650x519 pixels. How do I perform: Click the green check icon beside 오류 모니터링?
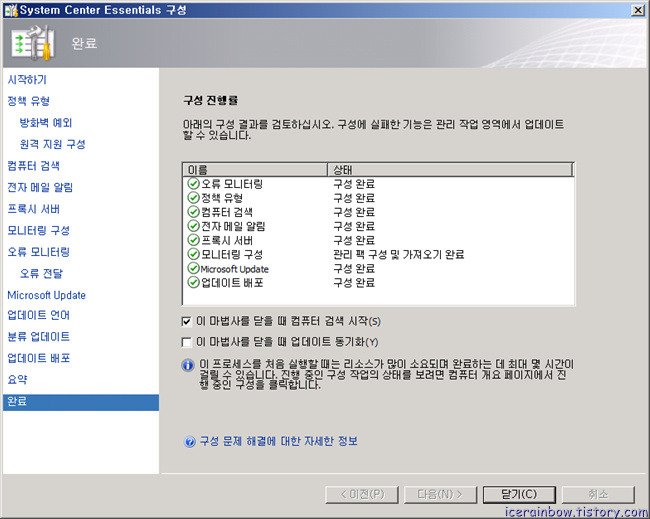[193, 184]
